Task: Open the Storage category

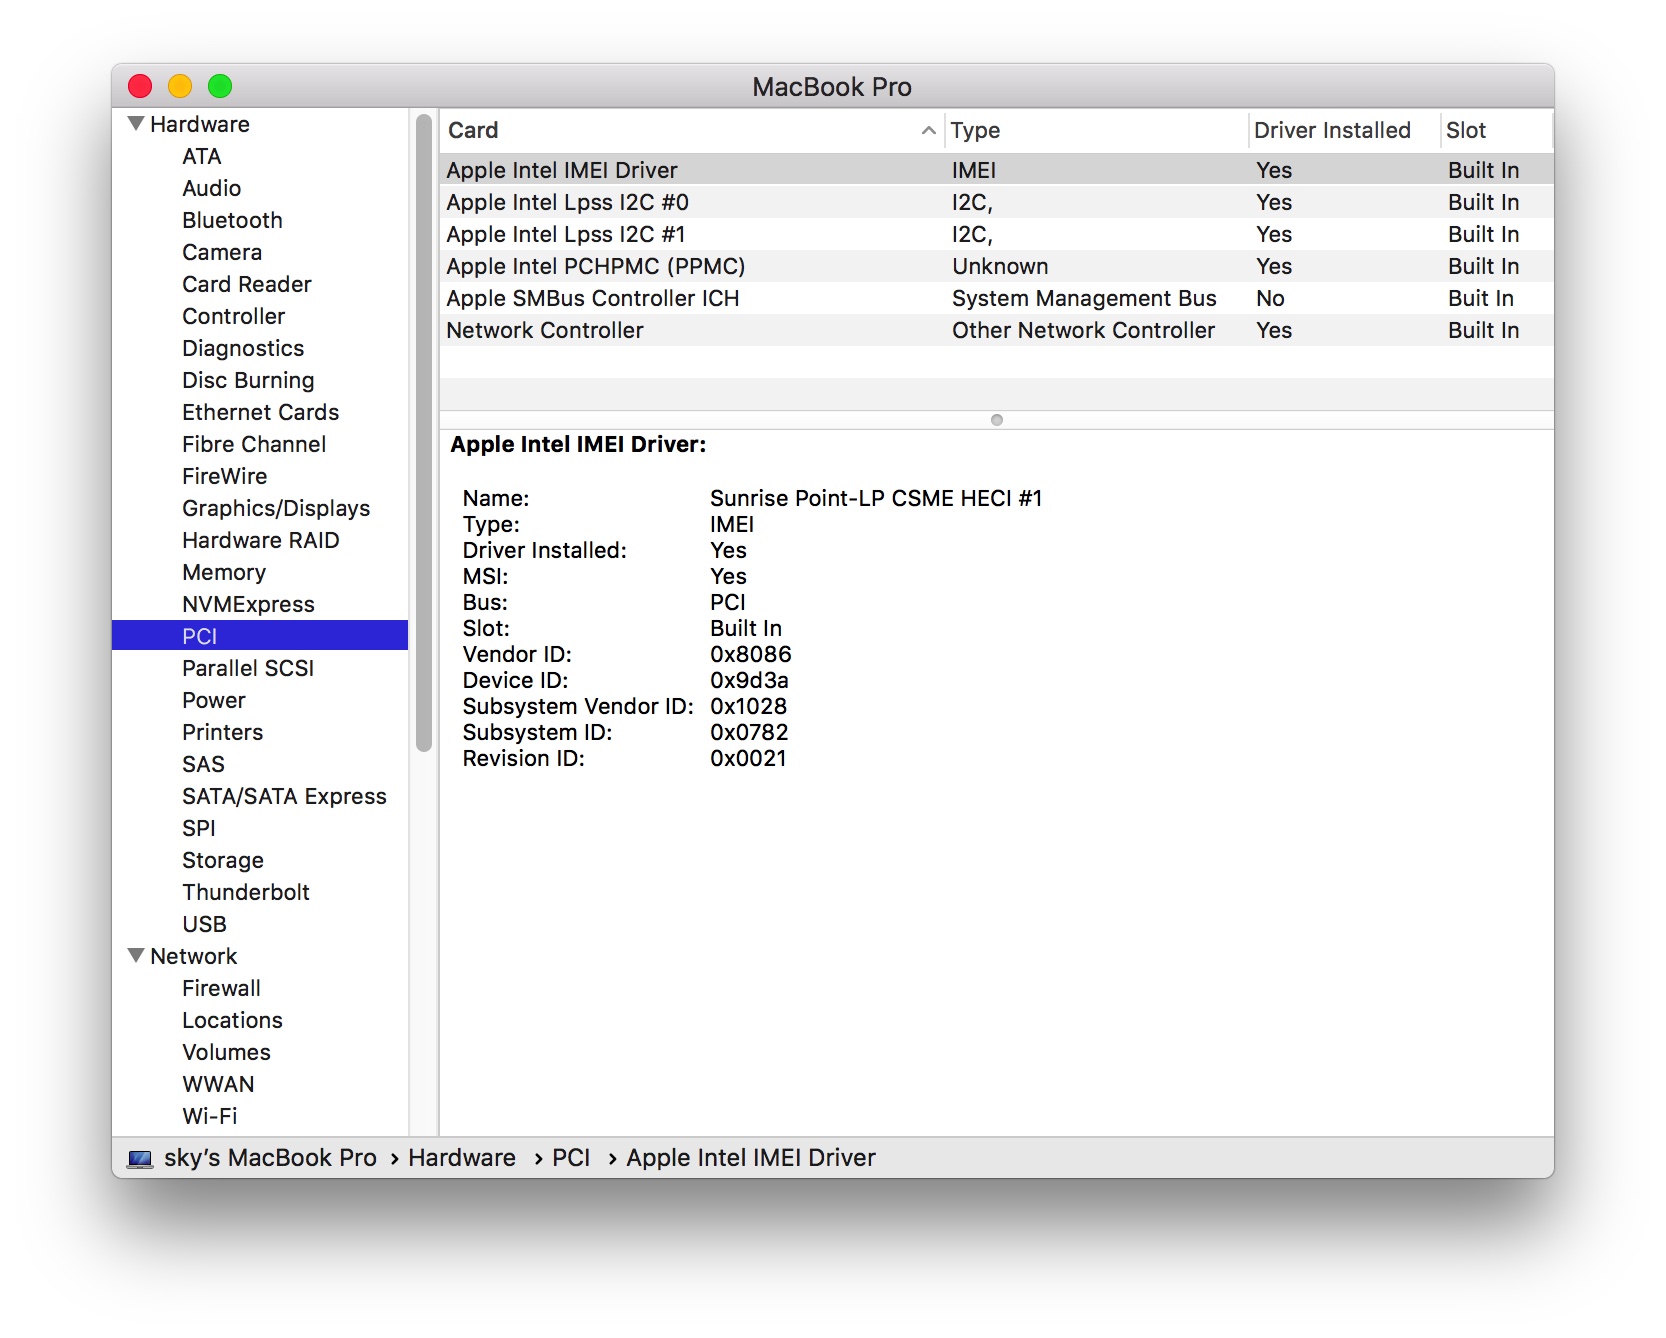Action: click(x=223, y=860)
